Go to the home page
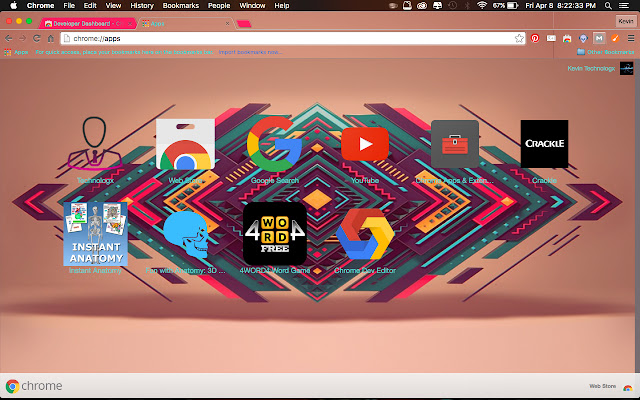The height and width of the screenshot is (400, 640). pyautogui.click(x=51, y=38)
